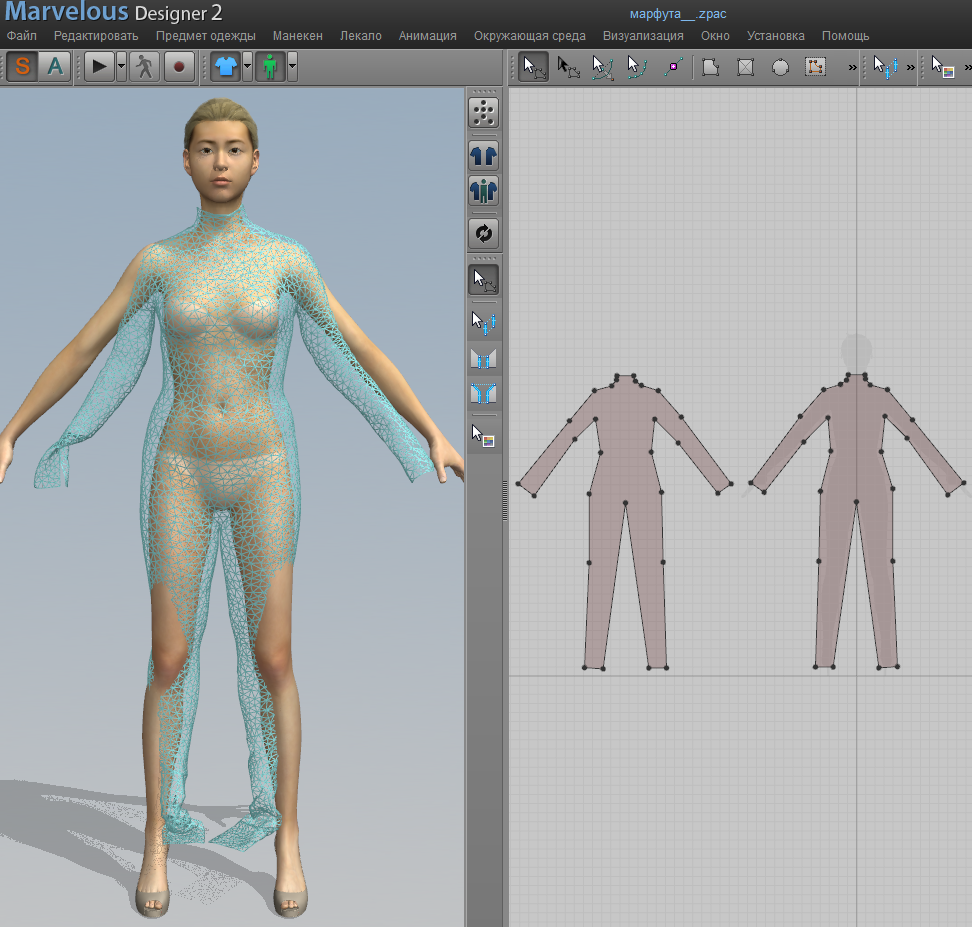
Task: Open the dropdown beside the play button
Action: coord(121,67)
